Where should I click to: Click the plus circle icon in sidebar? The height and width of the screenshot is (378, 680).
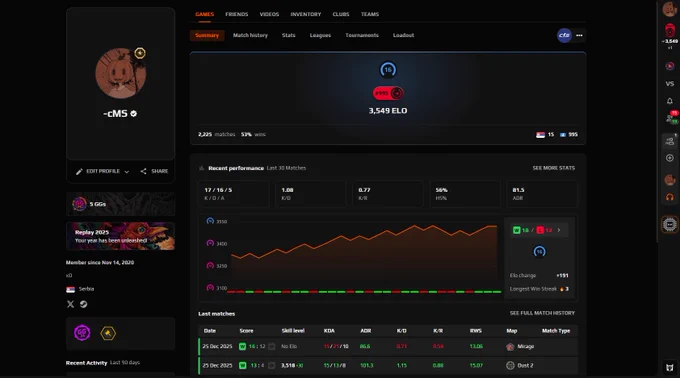point(670,158)
